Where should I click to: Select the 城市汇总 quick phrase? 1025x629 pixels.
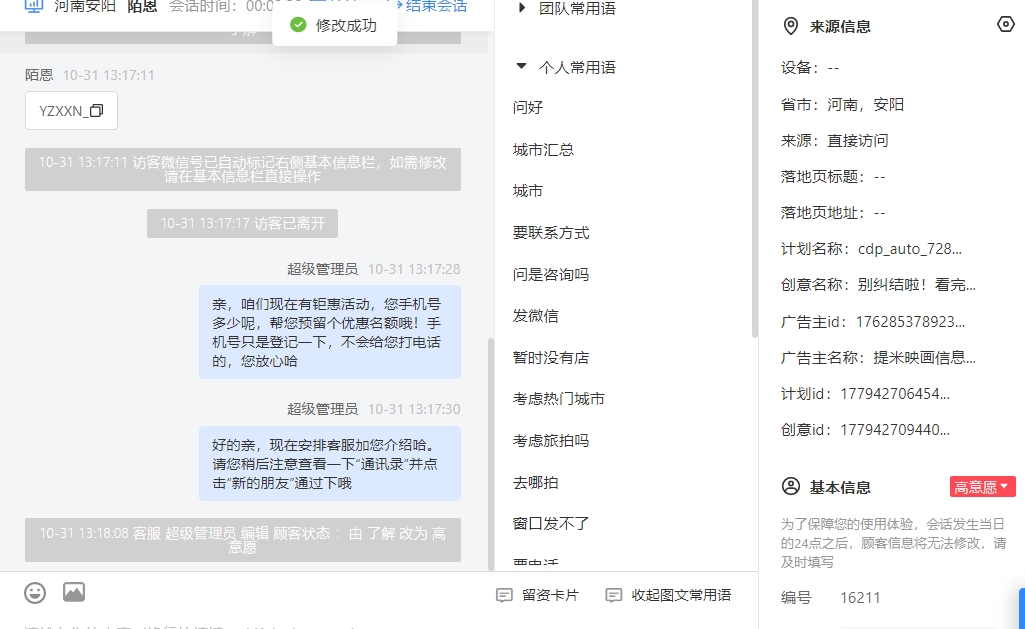[543, 150]
